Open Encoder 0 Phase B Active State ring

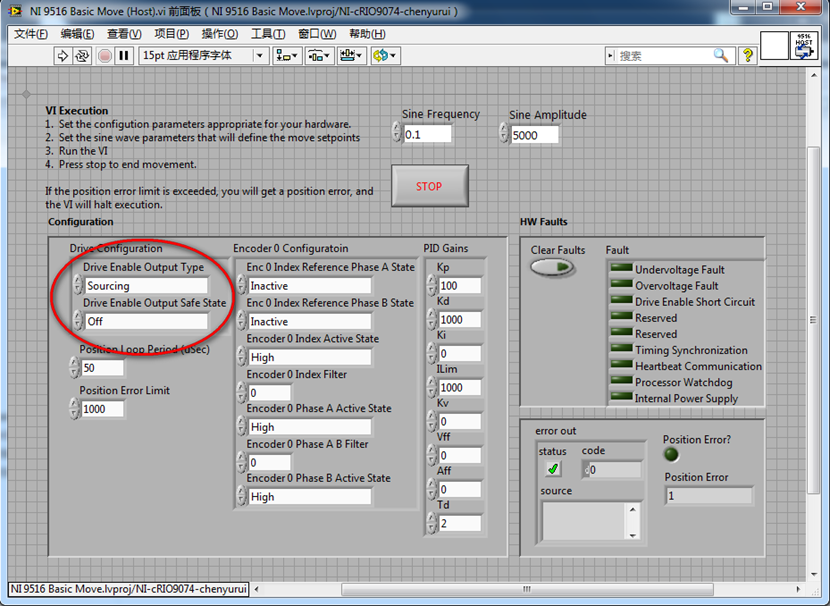pyautogui.click(x=310, y=496)
